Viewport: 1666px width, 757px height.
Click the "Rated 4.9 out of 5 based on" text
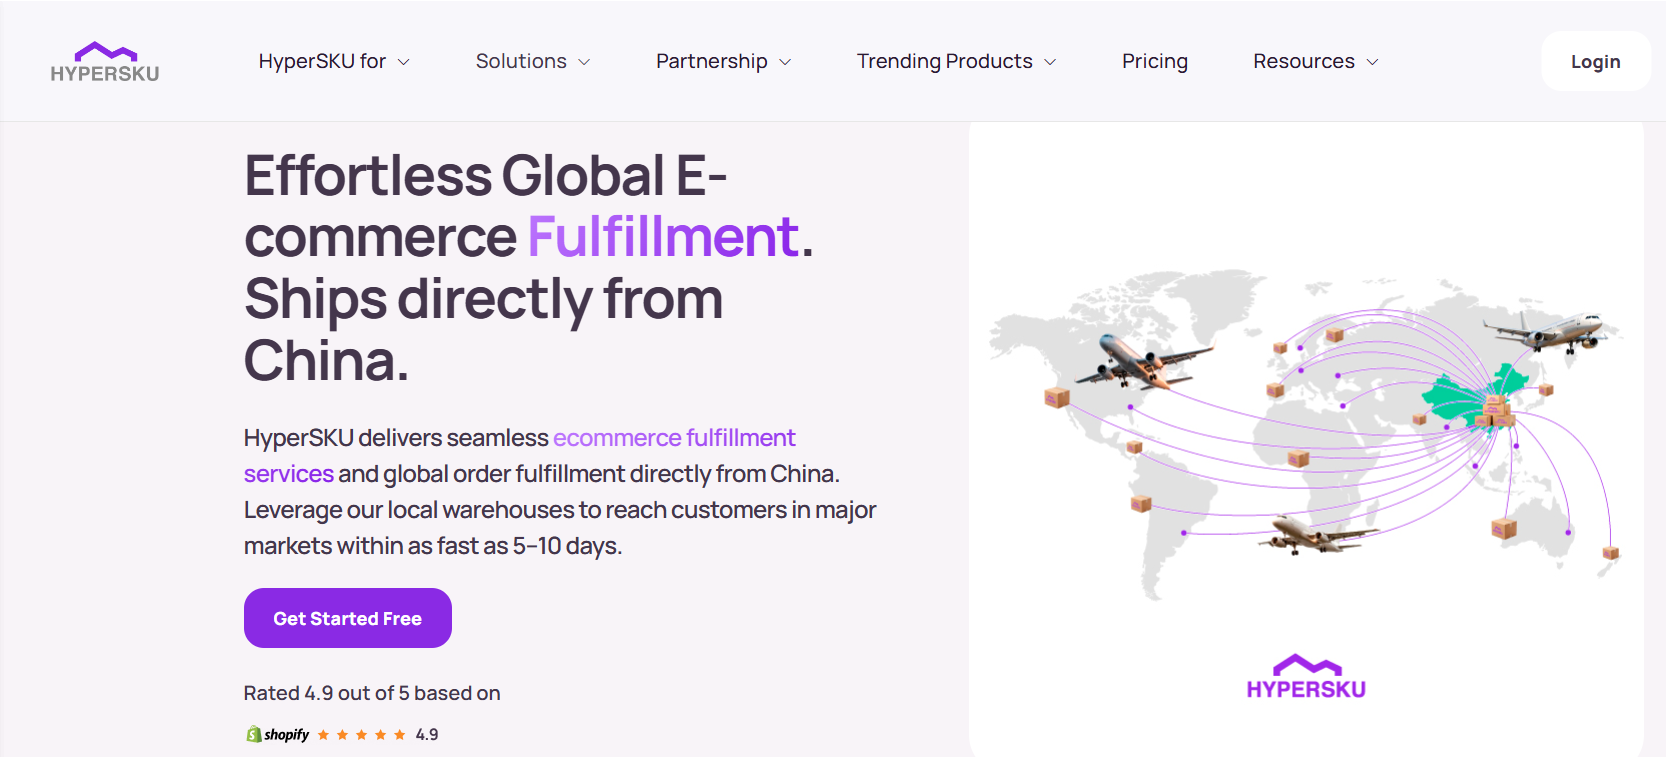click(x=372, y=693)
